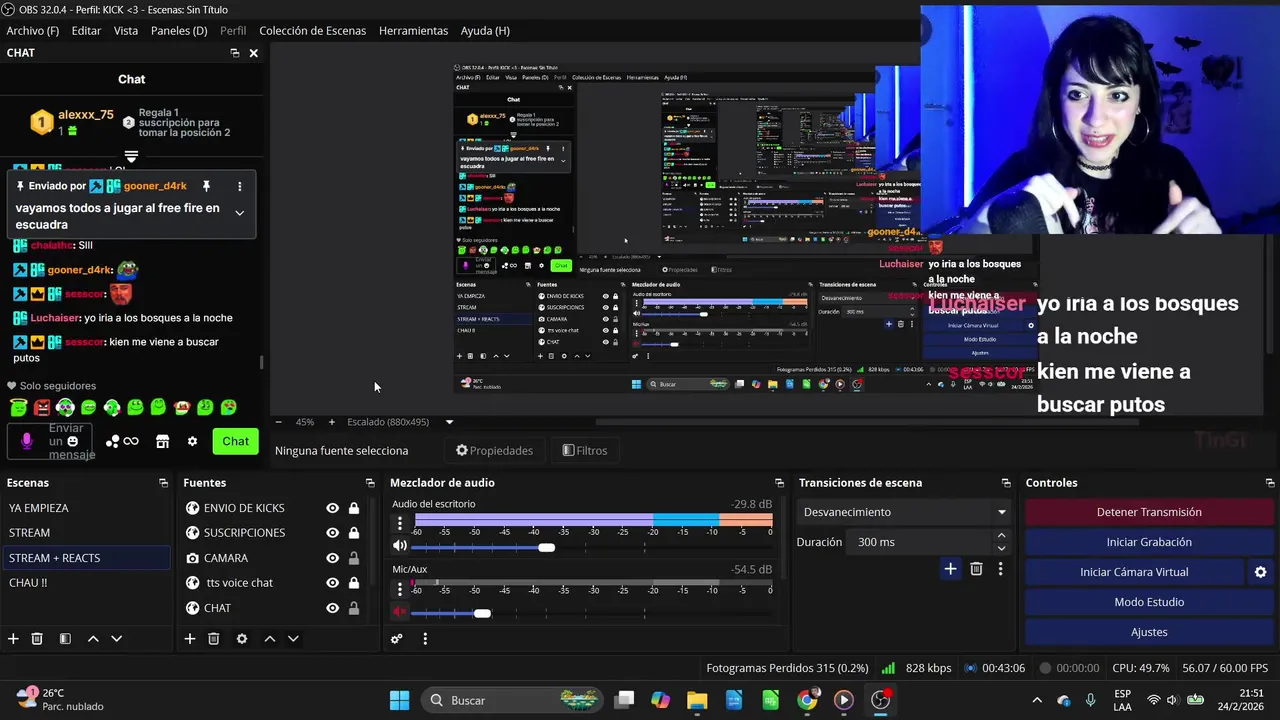1280x720 pixels.
Task: Send message with green Chat button
Action: [236, 441]
